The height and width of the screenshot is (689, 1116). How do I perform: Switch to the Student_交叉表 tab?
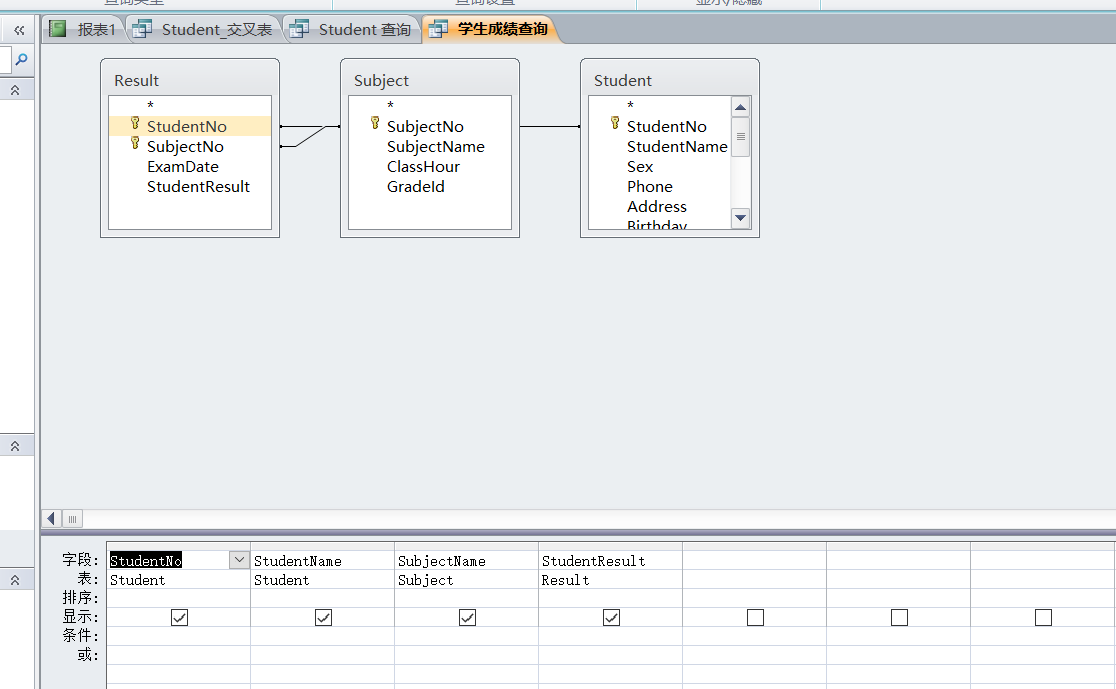click(205, 30)
